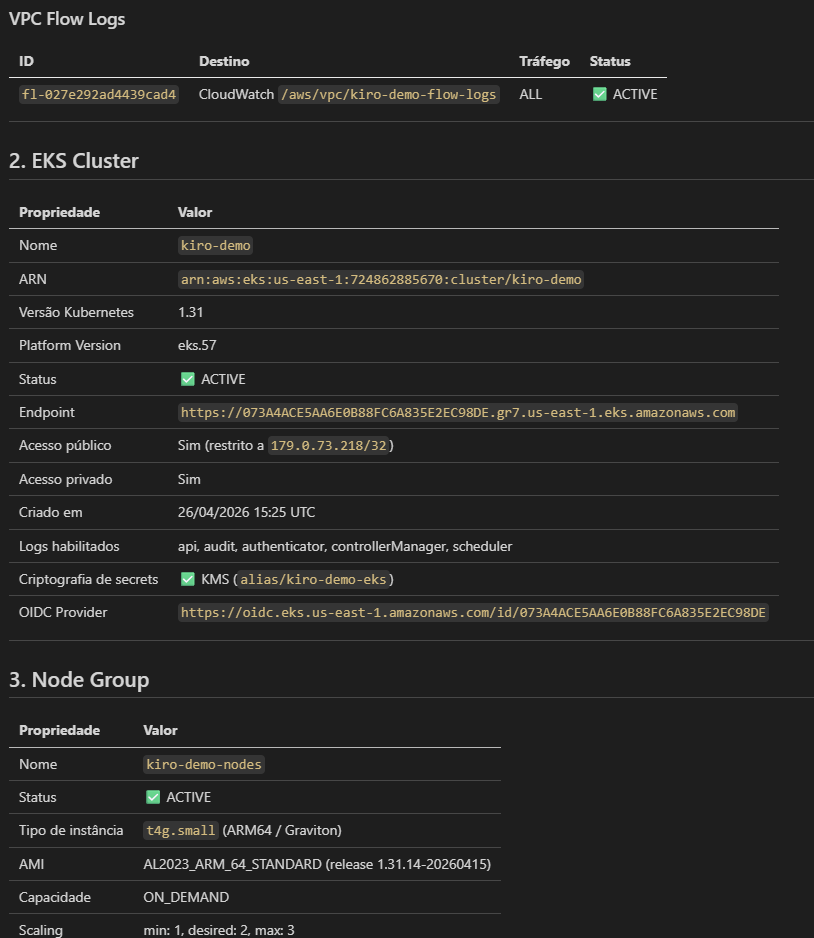Select the flow log ID fl-027e292ad4439cad4
Screen dimensions: 814x938
pyautogui.click(x=98, y=94)
